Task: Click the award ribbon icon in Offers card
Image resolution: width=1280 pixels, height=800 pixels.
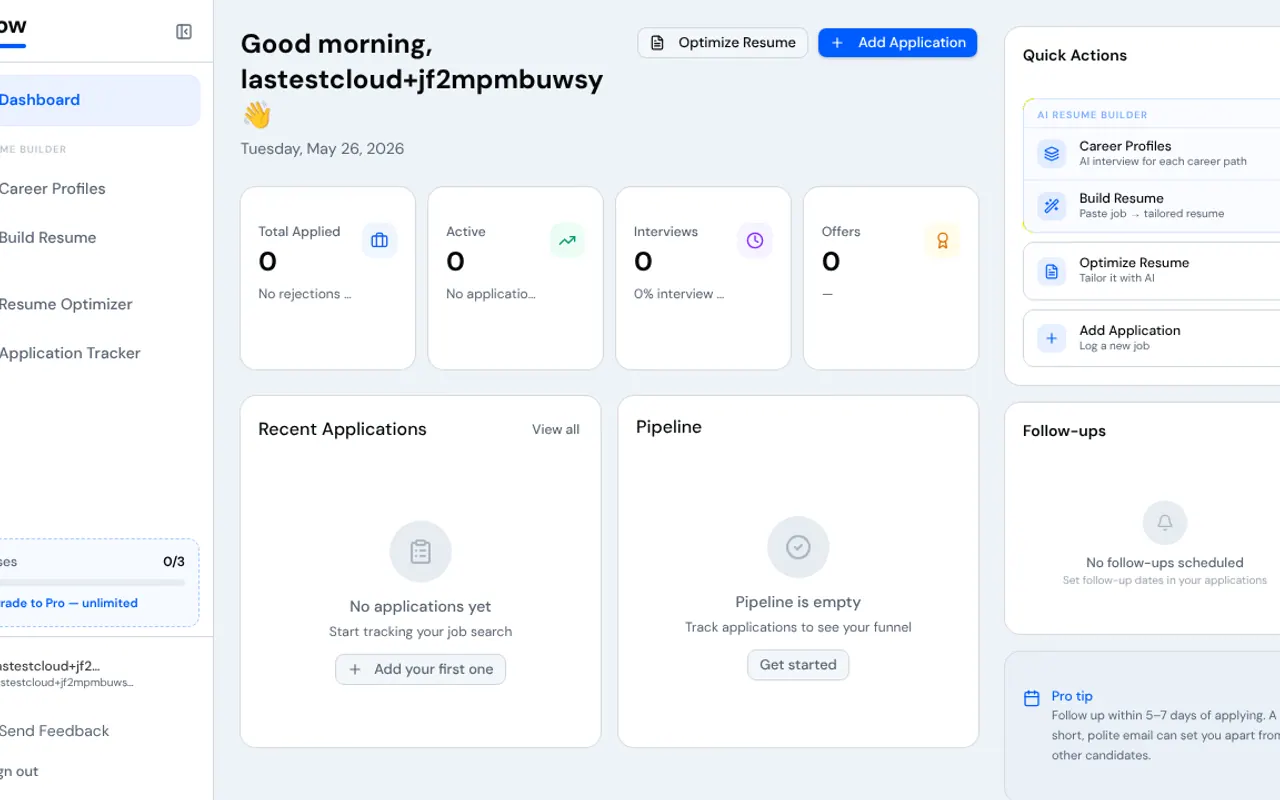Action: [x=942, y=240]
